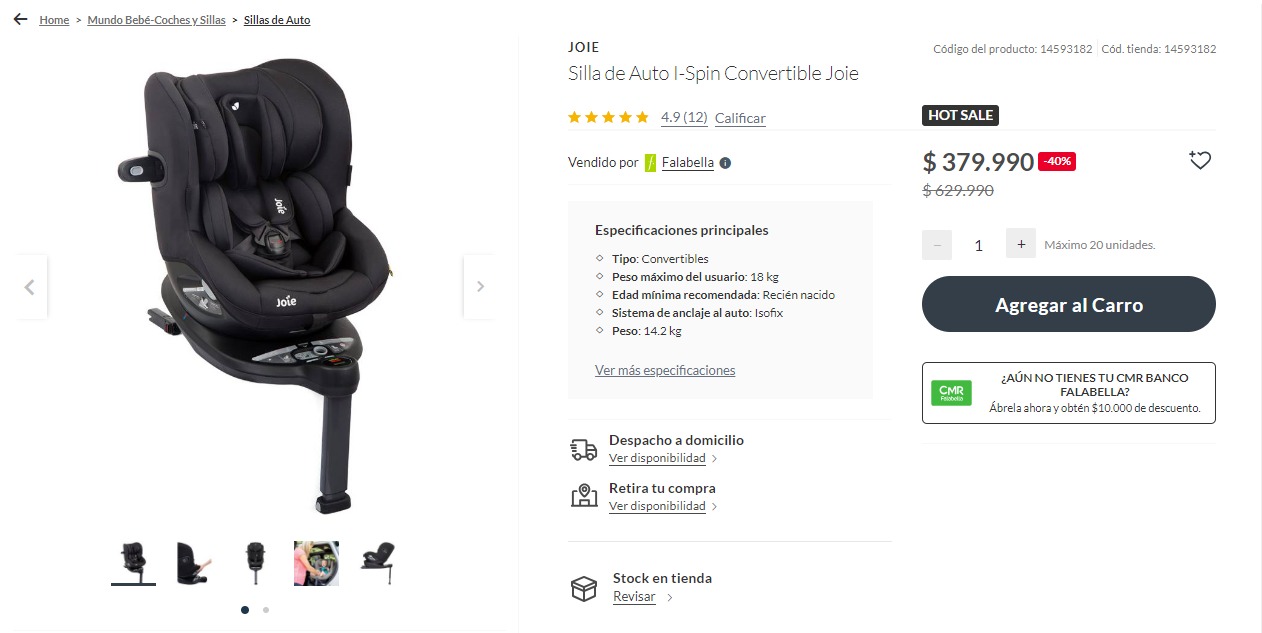Go to Mundo Bebé-Coches y Sillas breadcrumb
Screen dimensions: 1262x633
click(156, 20)
